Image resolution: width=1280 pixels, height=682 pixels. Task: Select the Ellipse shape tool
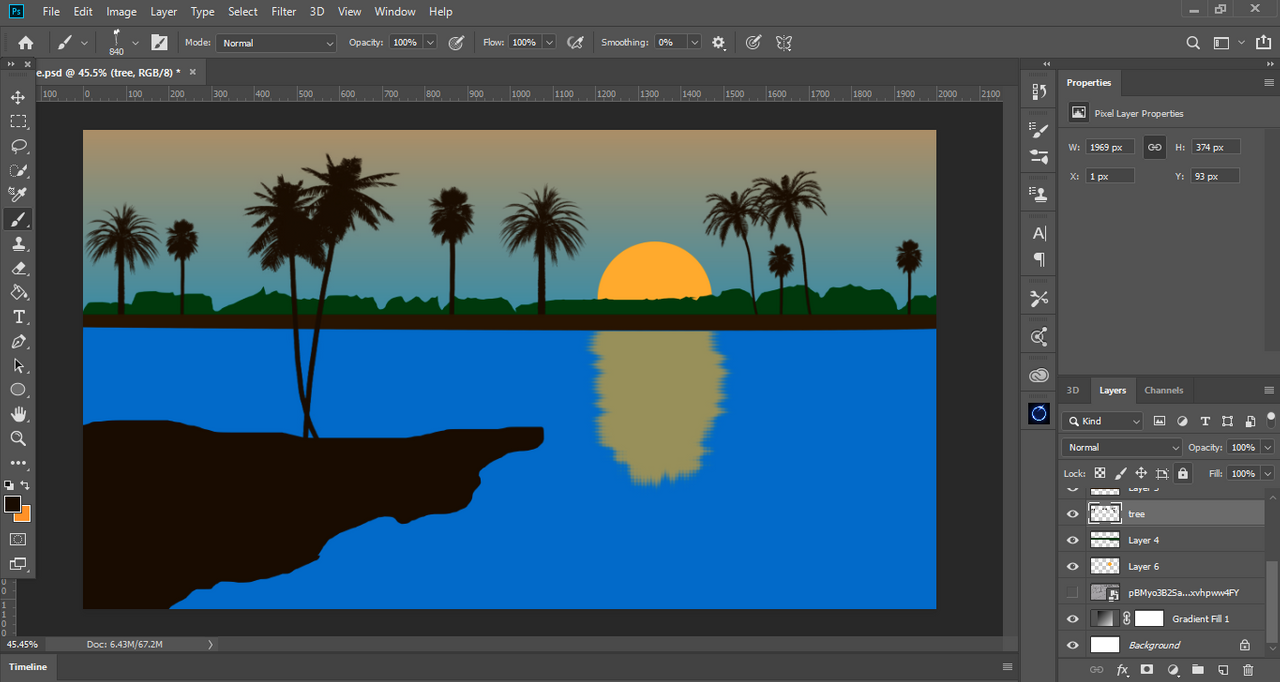(18, 390)
